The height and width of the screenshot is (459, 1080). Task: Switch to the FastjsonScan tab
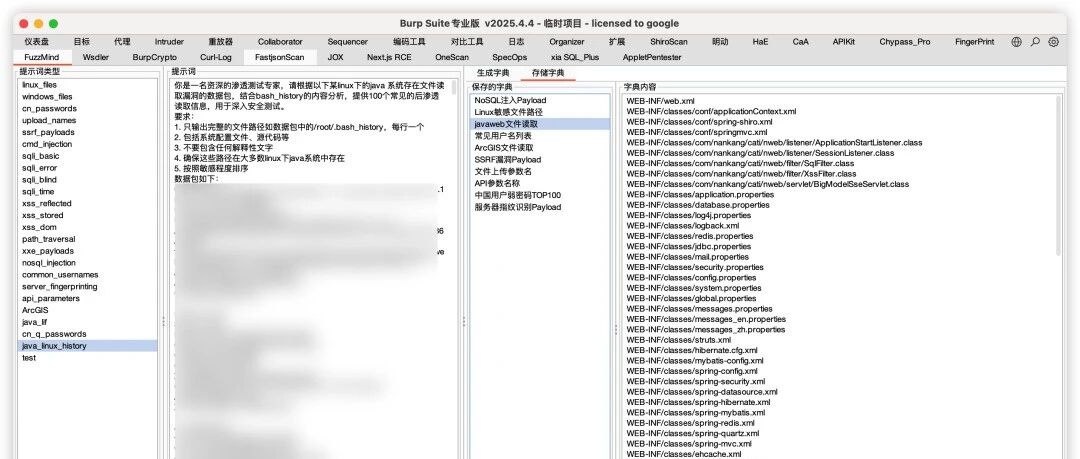pyautogui.click(x=279, y=57)
